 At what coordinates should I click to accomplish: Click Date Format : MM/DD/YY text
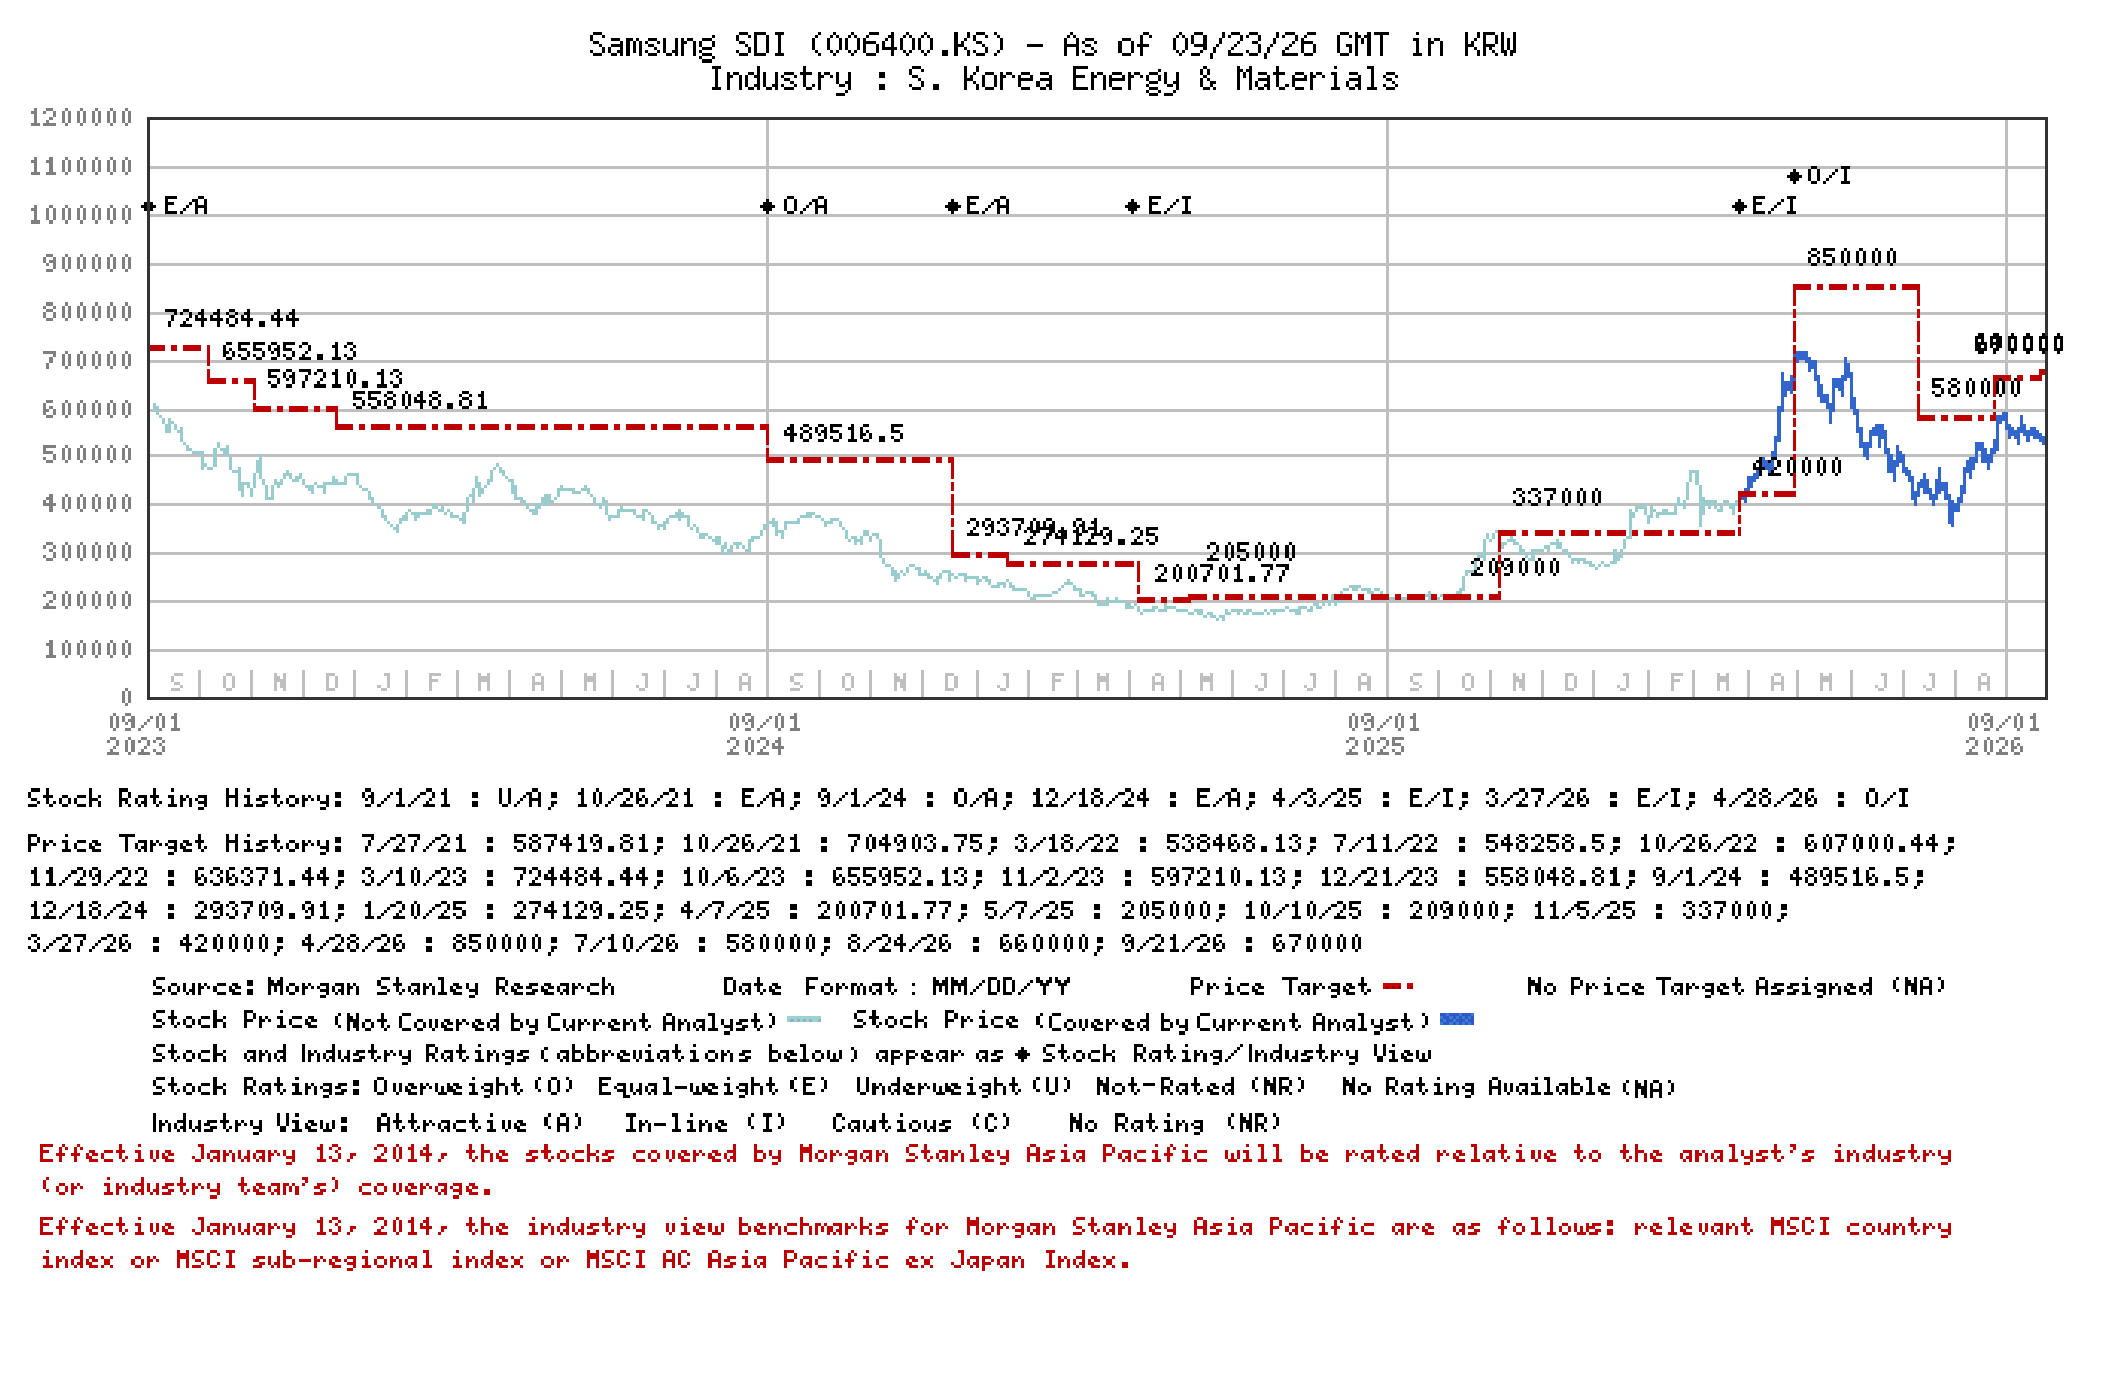896,987
